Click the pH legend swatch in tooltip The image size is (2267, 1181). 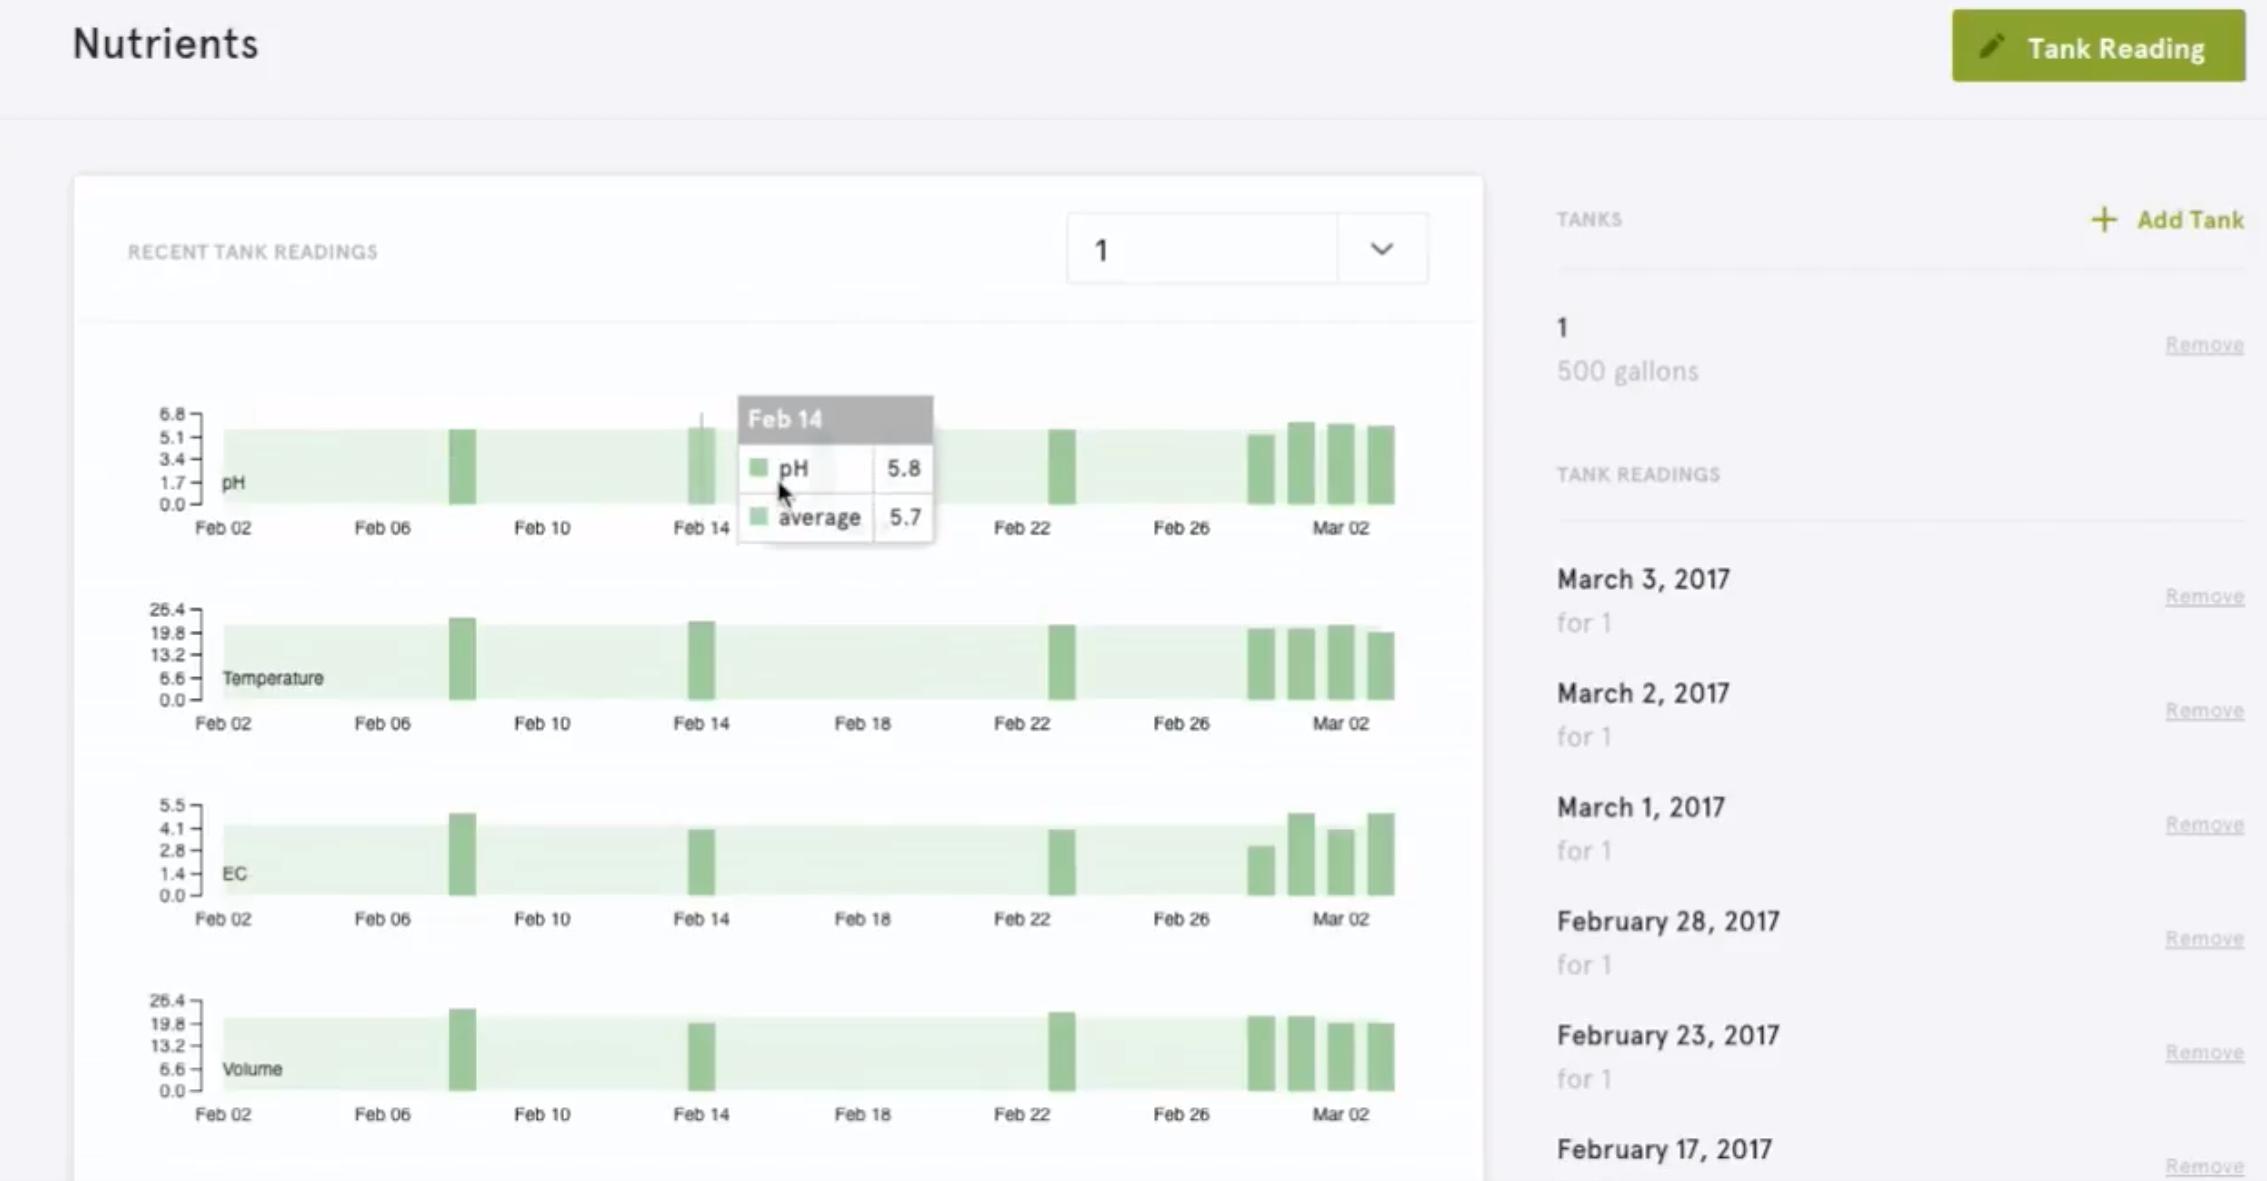point(759,467)
